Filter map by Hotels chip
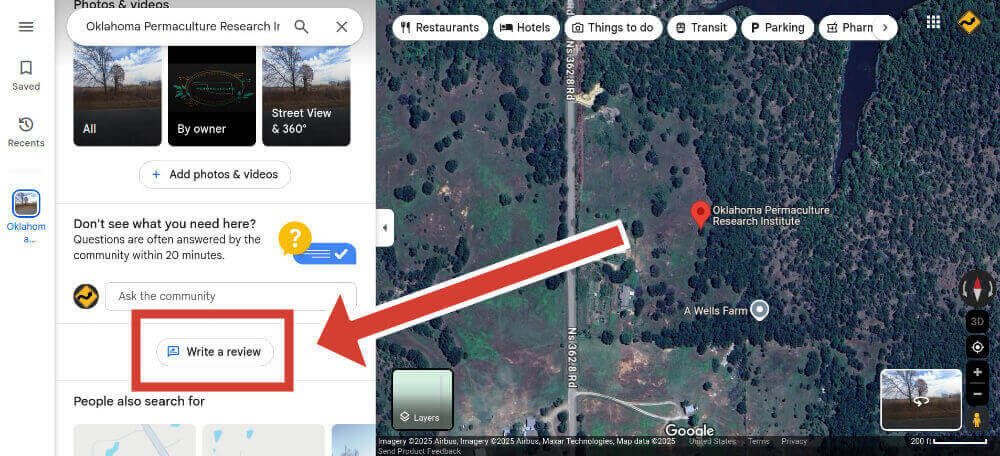1000x456 pixels. click(x=526, y=27)
